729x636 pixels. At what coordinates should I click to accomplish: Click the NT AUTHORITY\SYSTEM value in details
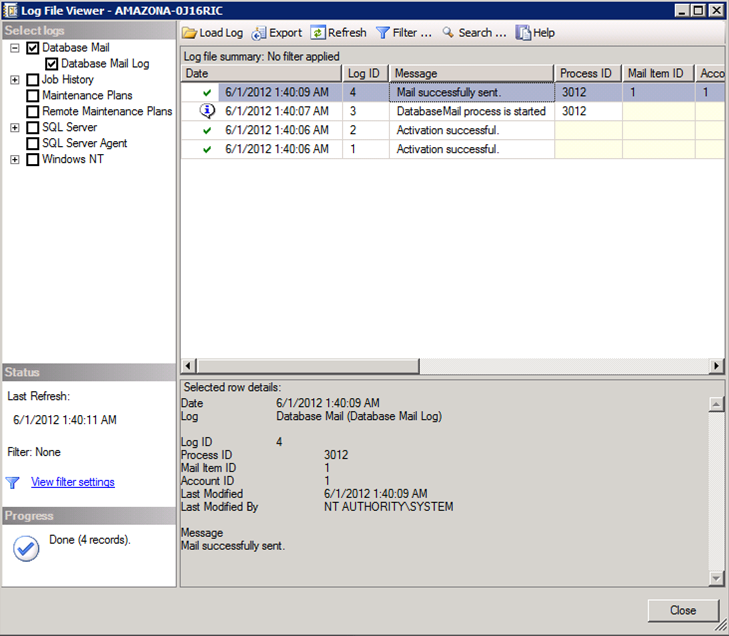(388, 507)
